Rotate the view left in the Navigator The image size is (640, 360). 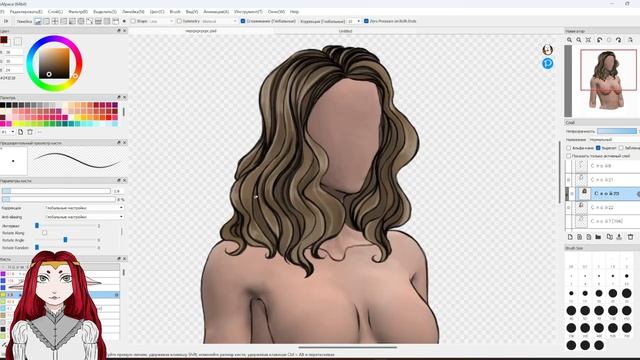click(600, 40)
